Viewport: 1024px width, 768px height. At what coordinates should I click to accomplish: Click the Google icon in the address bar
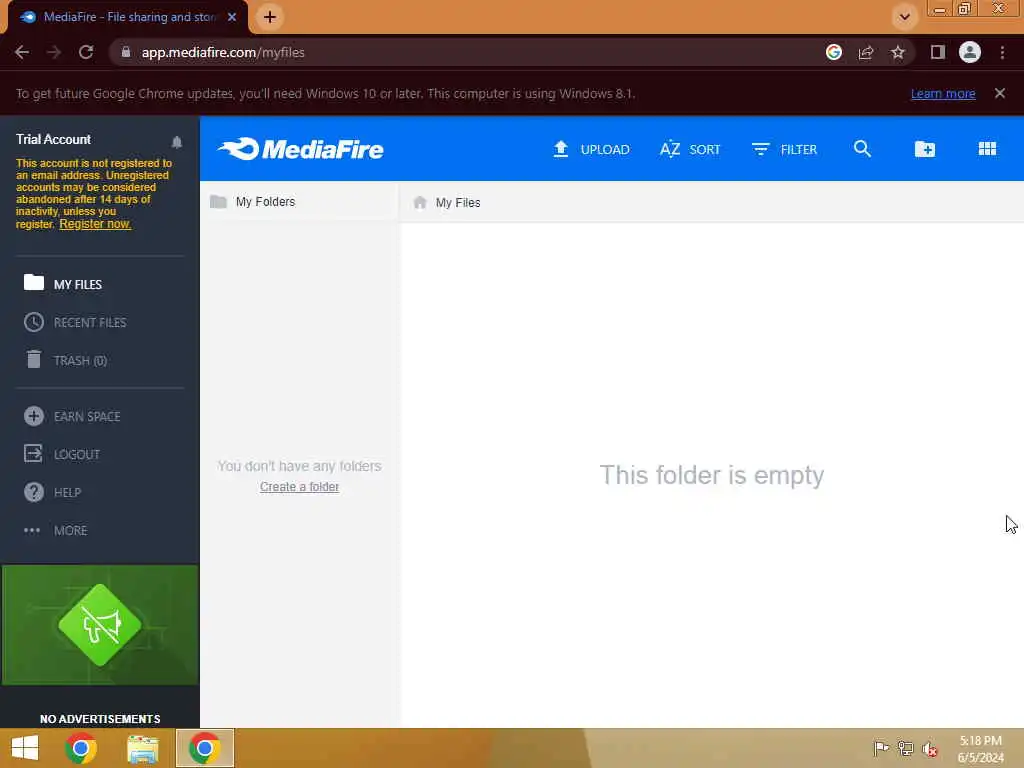[x=834, y=52]
